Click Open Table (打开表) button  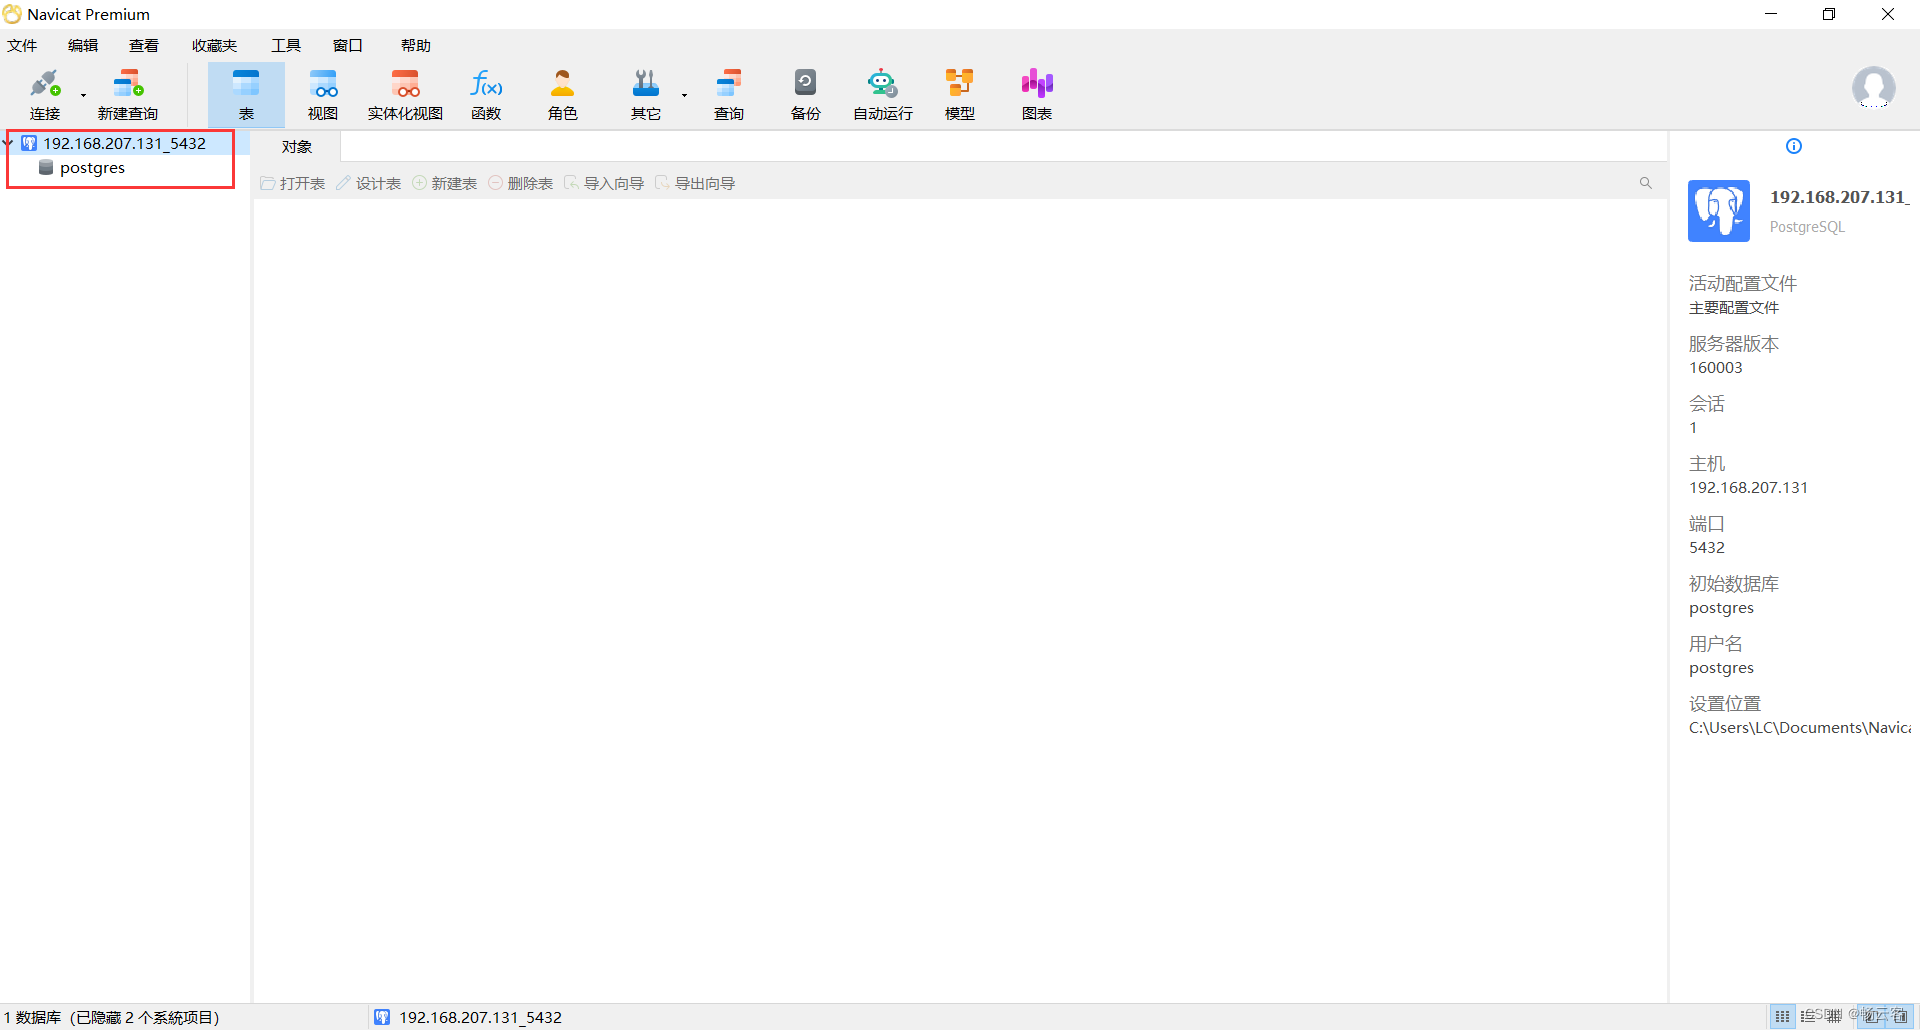293,184
